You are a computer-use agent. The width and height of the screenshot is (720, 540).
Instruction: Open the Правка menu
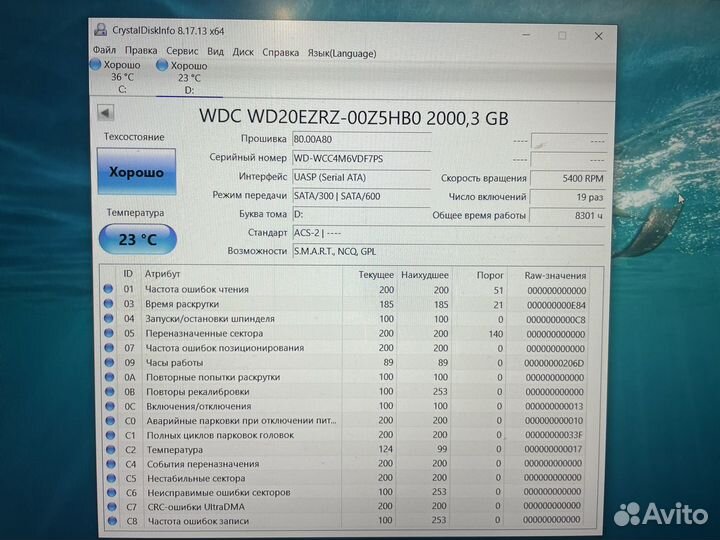141,51
